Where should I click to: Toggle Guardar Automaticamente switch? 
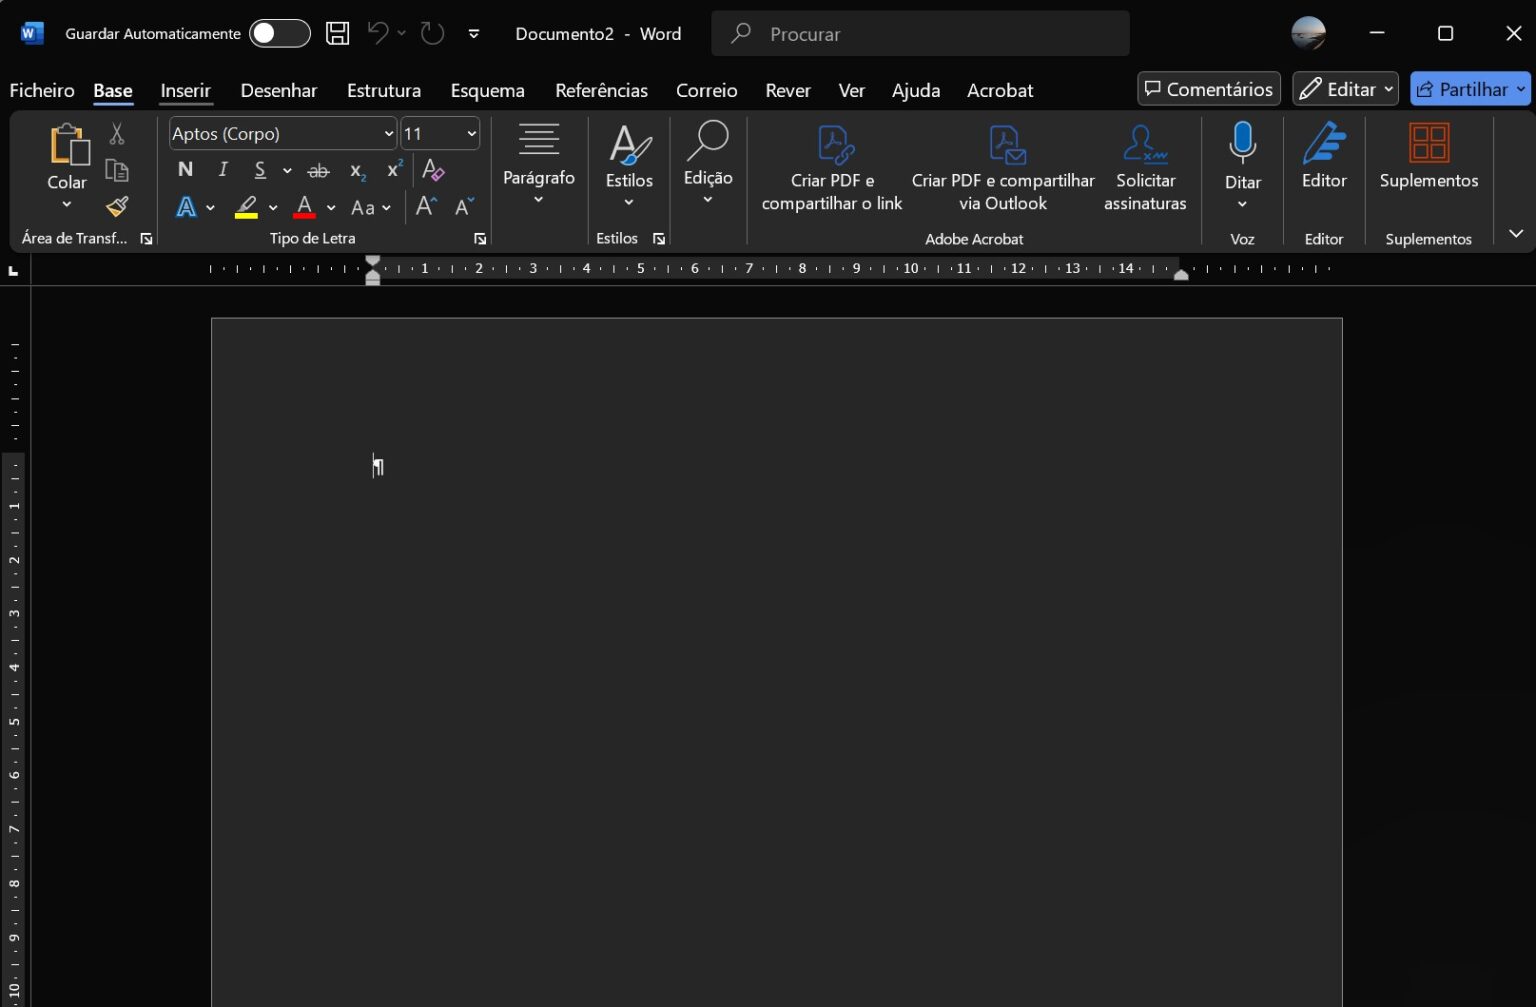[279, 33]
